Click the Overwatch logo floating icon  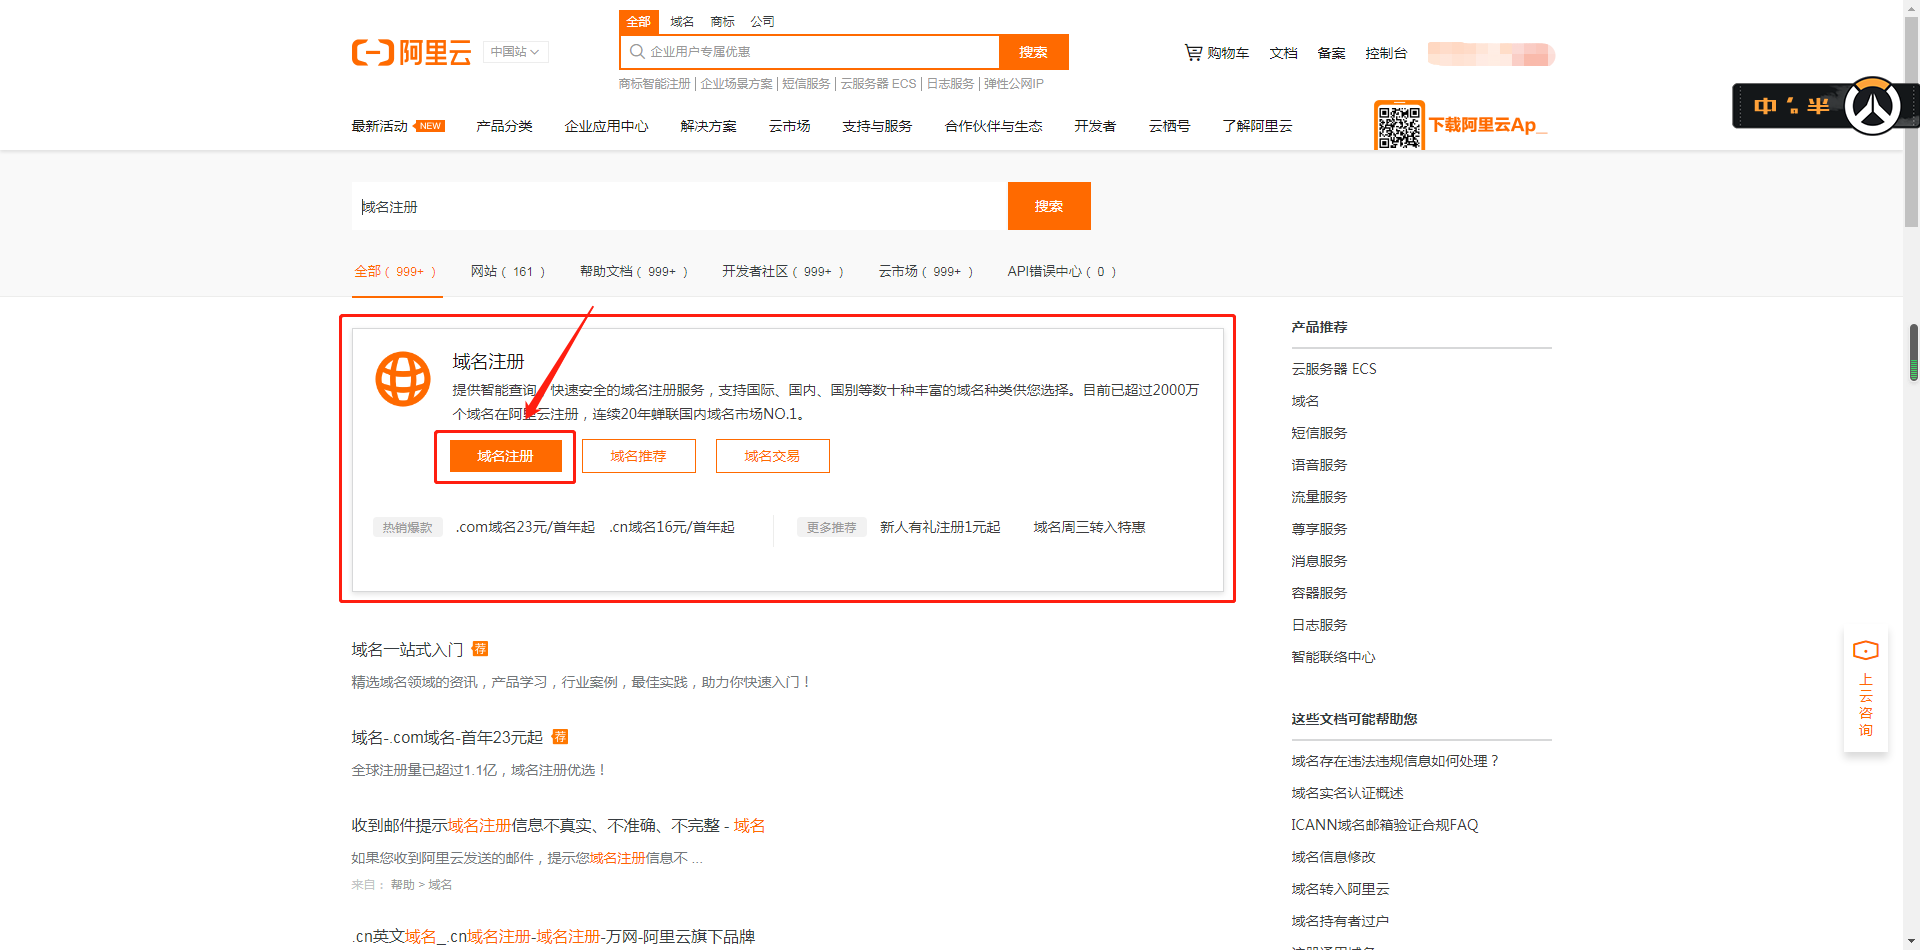click(x=1872, y=106)
